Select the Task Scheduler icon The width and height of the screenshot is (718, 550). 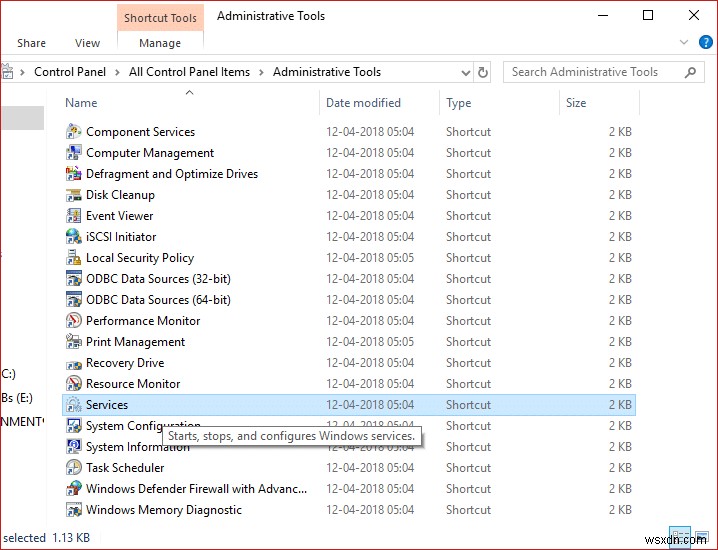[x=73, y=468]
